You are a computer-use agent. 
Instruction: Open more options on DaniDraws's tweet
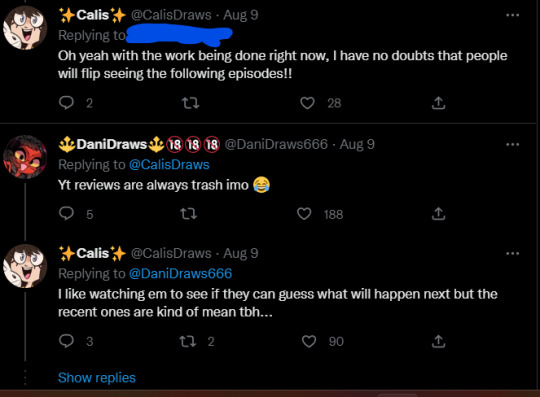pyautogui.click(x=512, y=144)
